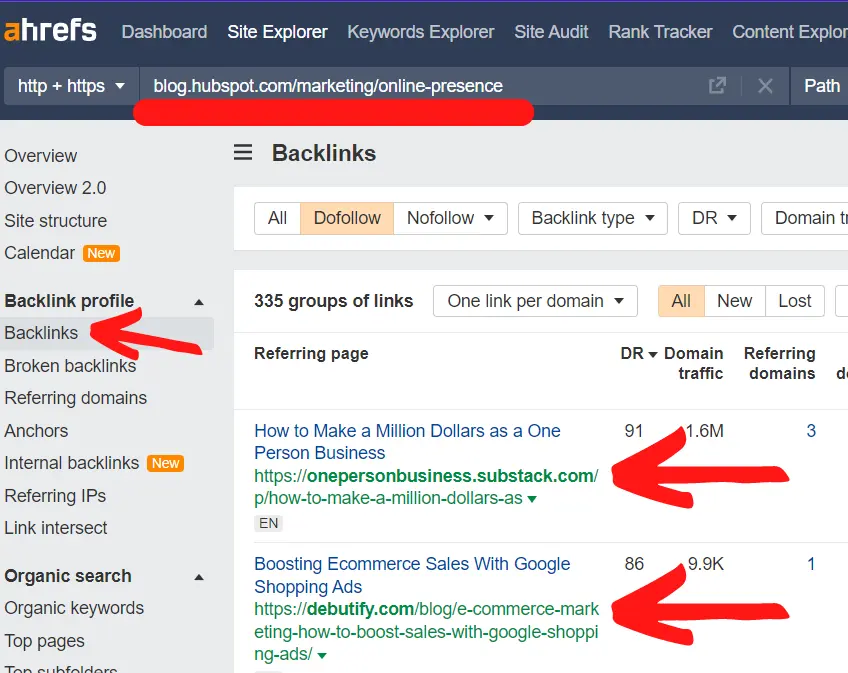Open Broken backlinks report

click(x=70, y=366)
